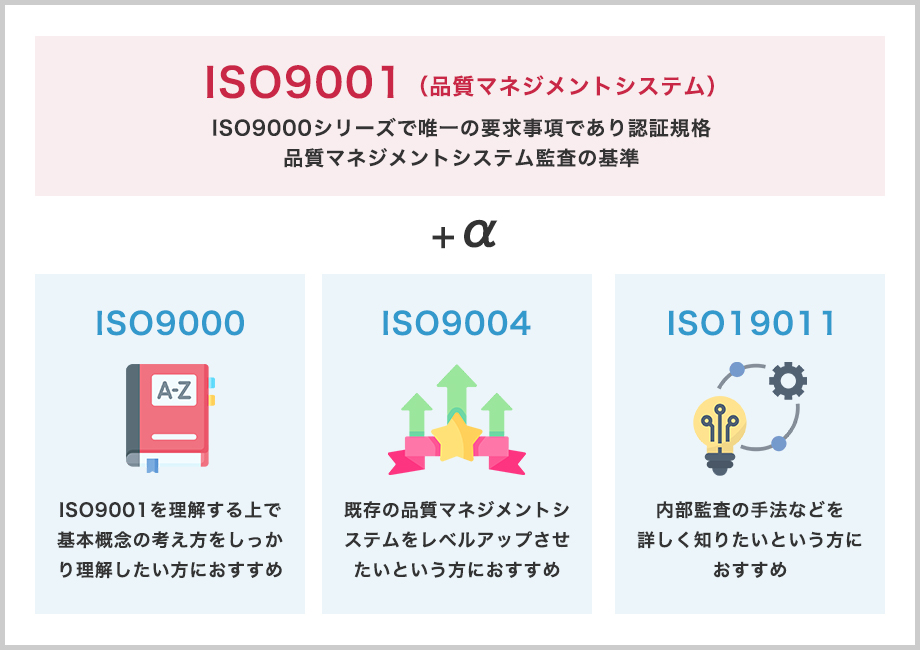Screen dimensions: 920x650
Task: Click the 品質マネジメントシステム parenthetical label
Action: point(566,86)
